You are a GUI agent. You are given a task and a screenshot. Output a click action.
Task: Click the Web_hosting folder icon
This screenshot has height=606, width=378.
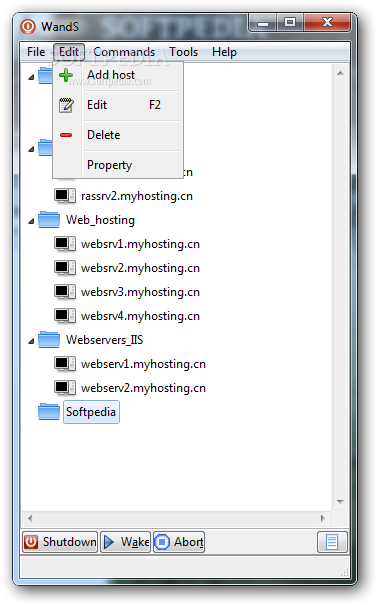click(x=49, y=220)
